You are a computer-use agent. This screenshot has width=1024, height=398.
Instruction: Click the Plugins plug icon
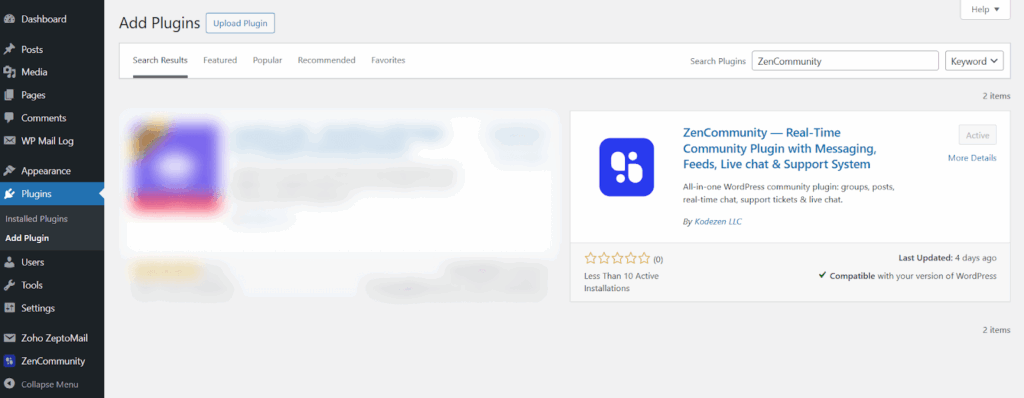point(9,194)
